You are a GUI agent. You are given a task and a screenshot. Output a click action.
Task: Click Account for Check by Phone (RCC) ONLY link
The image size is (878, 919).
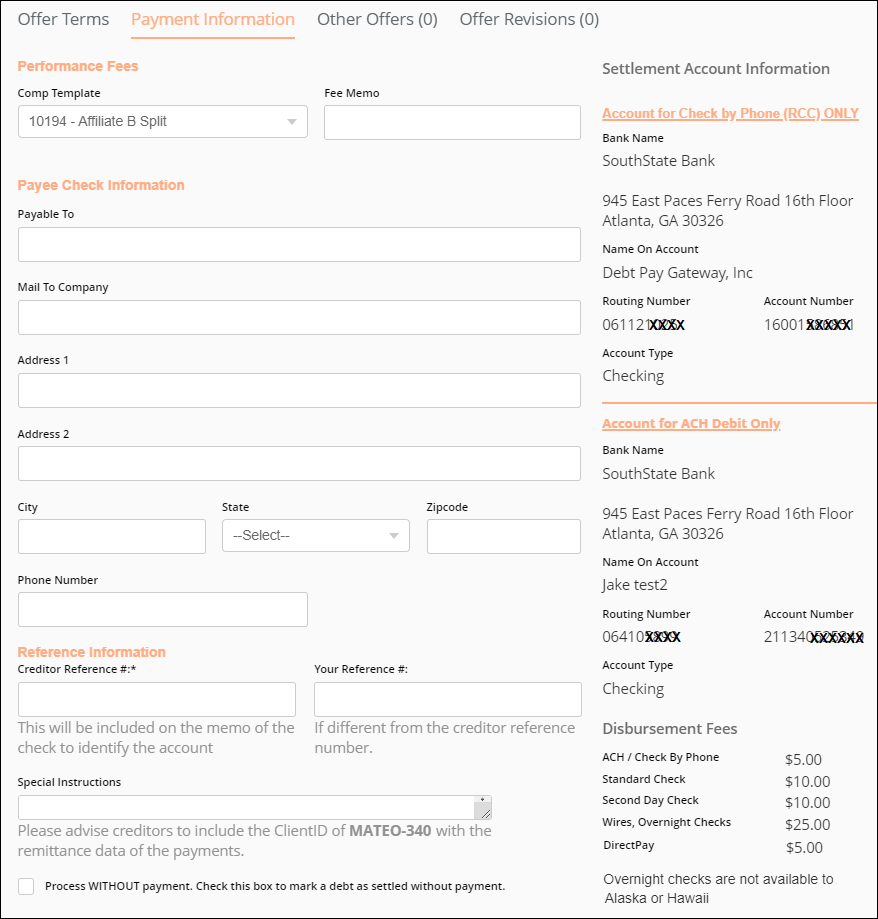(730, 113)
